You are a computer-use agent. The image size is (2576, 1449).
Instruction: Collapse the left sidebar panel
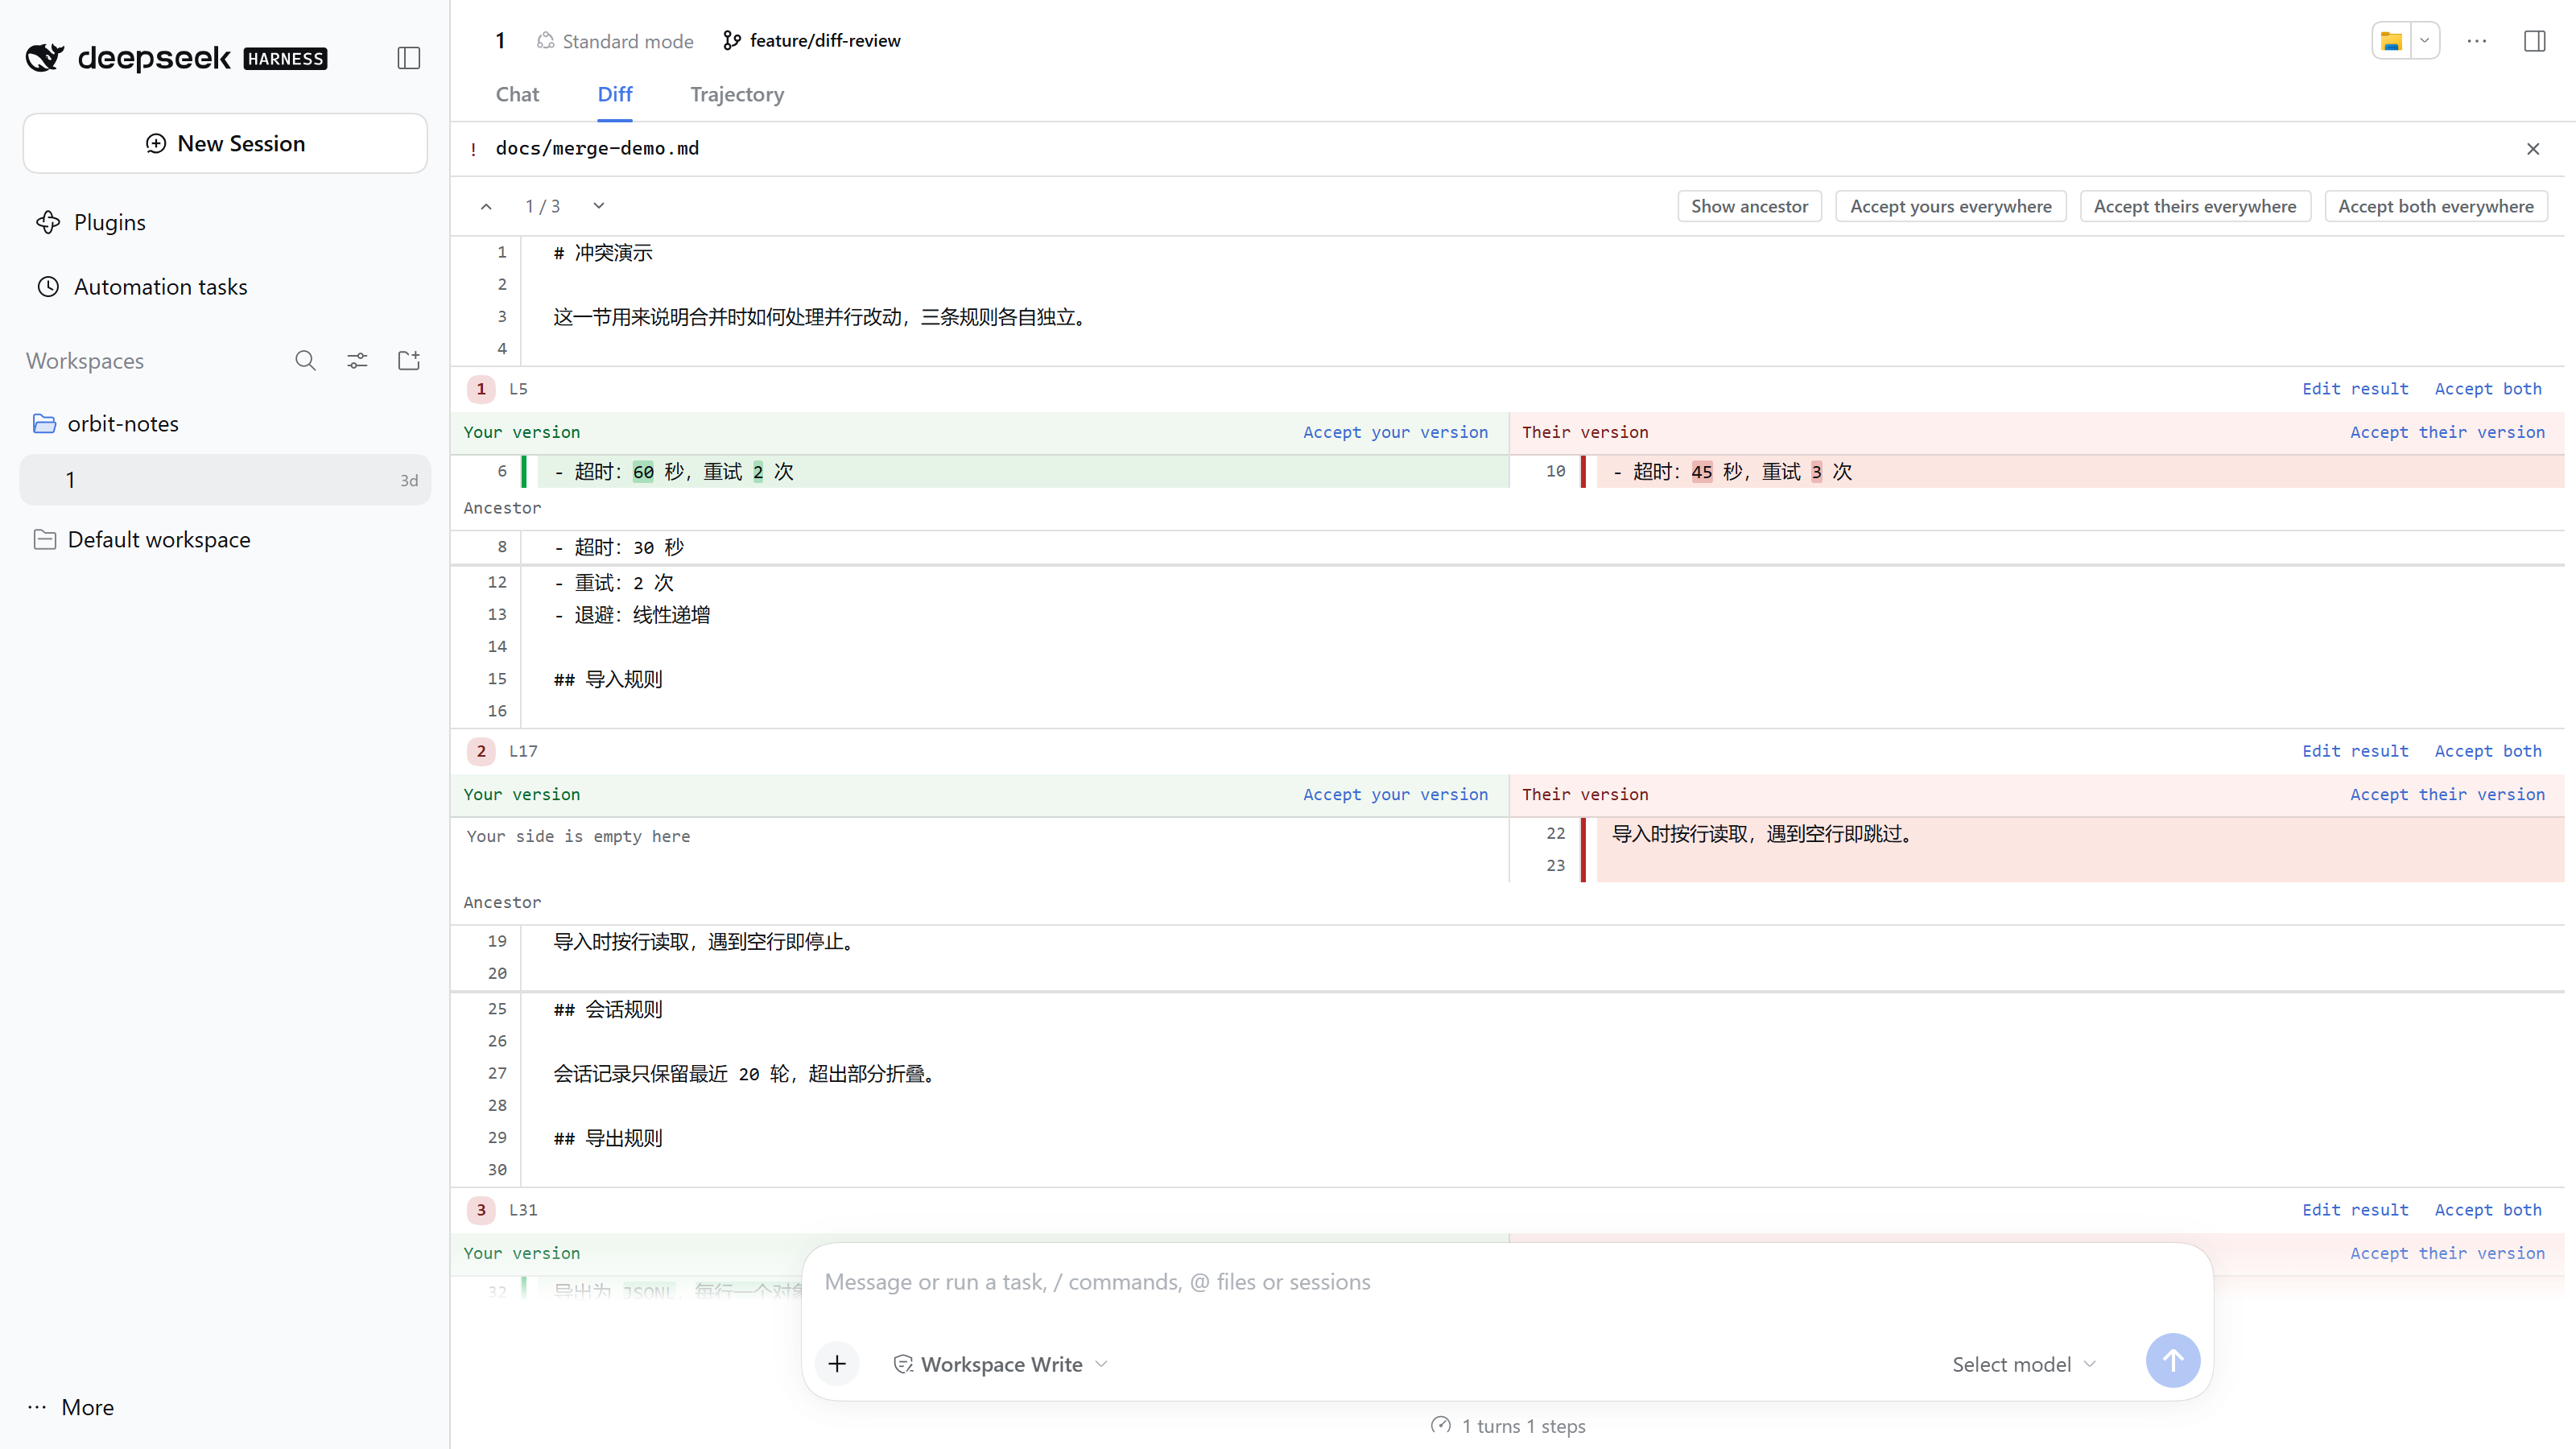pos(408,58)
